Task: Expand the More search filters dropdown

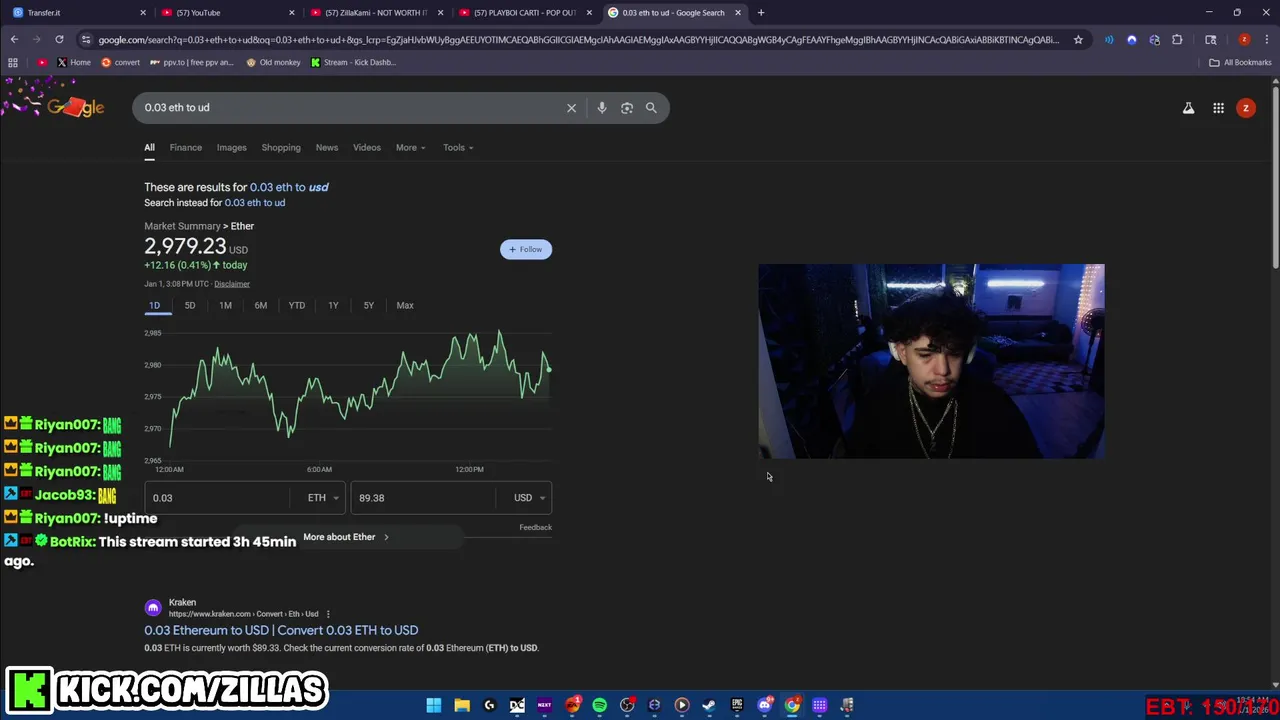Action: pyautogui.click(x=410, y=148)
